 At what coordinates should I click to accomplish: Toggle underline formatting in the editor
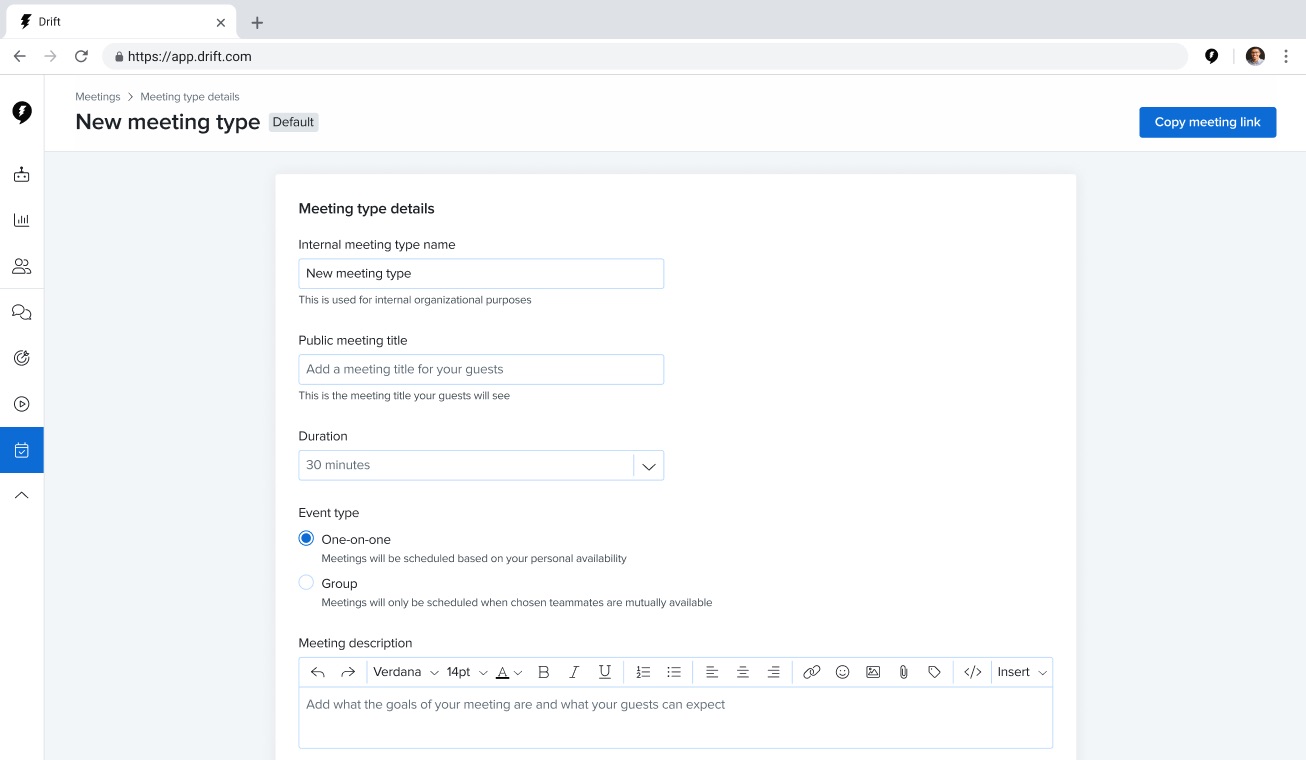click(x=605, y=672)
